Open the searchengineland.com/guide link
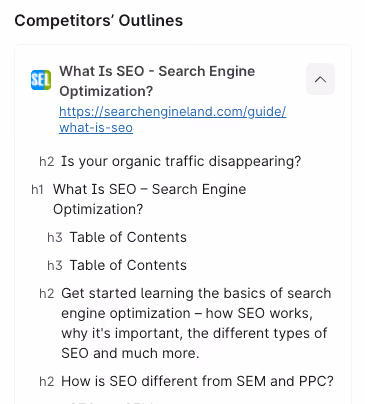 pyautogui.click(x=172, y=112)
